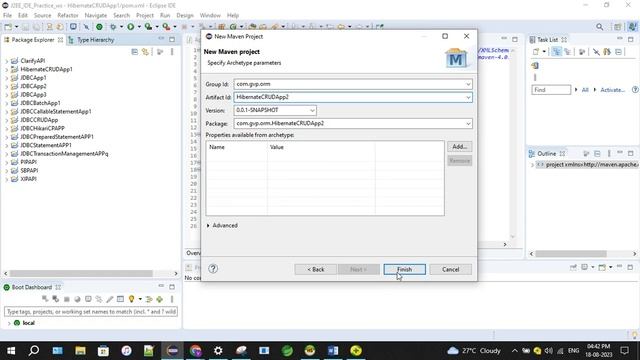The image size is (640, 360).
Task: Click Collapse All in Task List toolbar
Action: [x=619, y=52]
